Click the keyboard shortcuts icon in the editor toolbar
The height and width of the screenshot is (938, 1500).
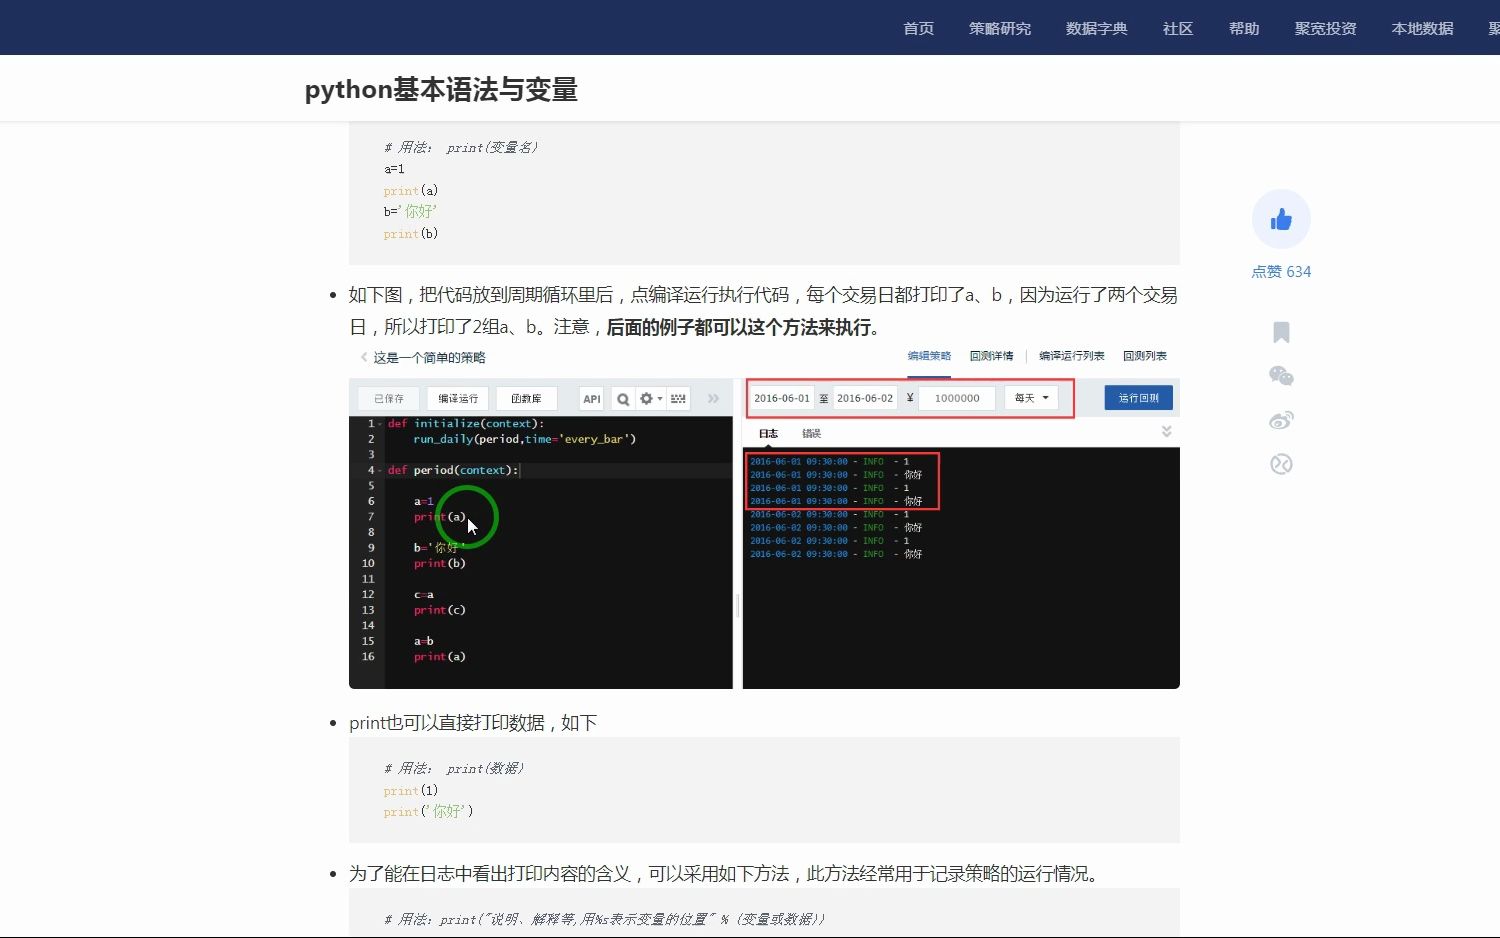[678, 399]
